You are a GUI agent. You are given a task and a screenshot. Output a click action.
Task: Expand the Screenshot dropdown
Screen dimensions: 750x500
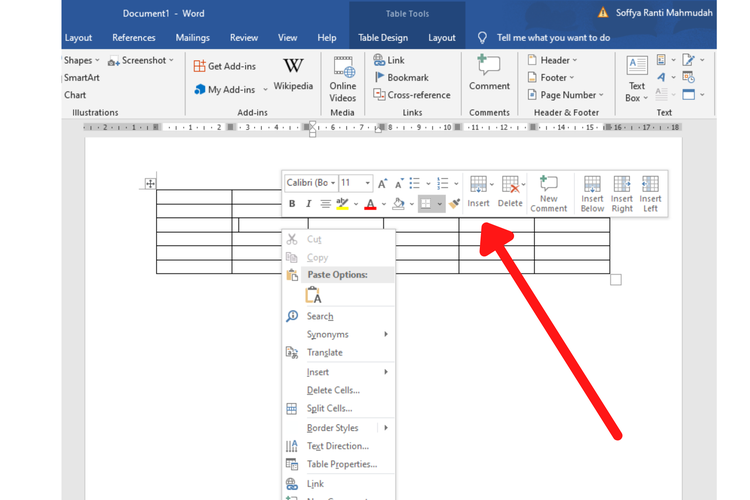point(171,60)
